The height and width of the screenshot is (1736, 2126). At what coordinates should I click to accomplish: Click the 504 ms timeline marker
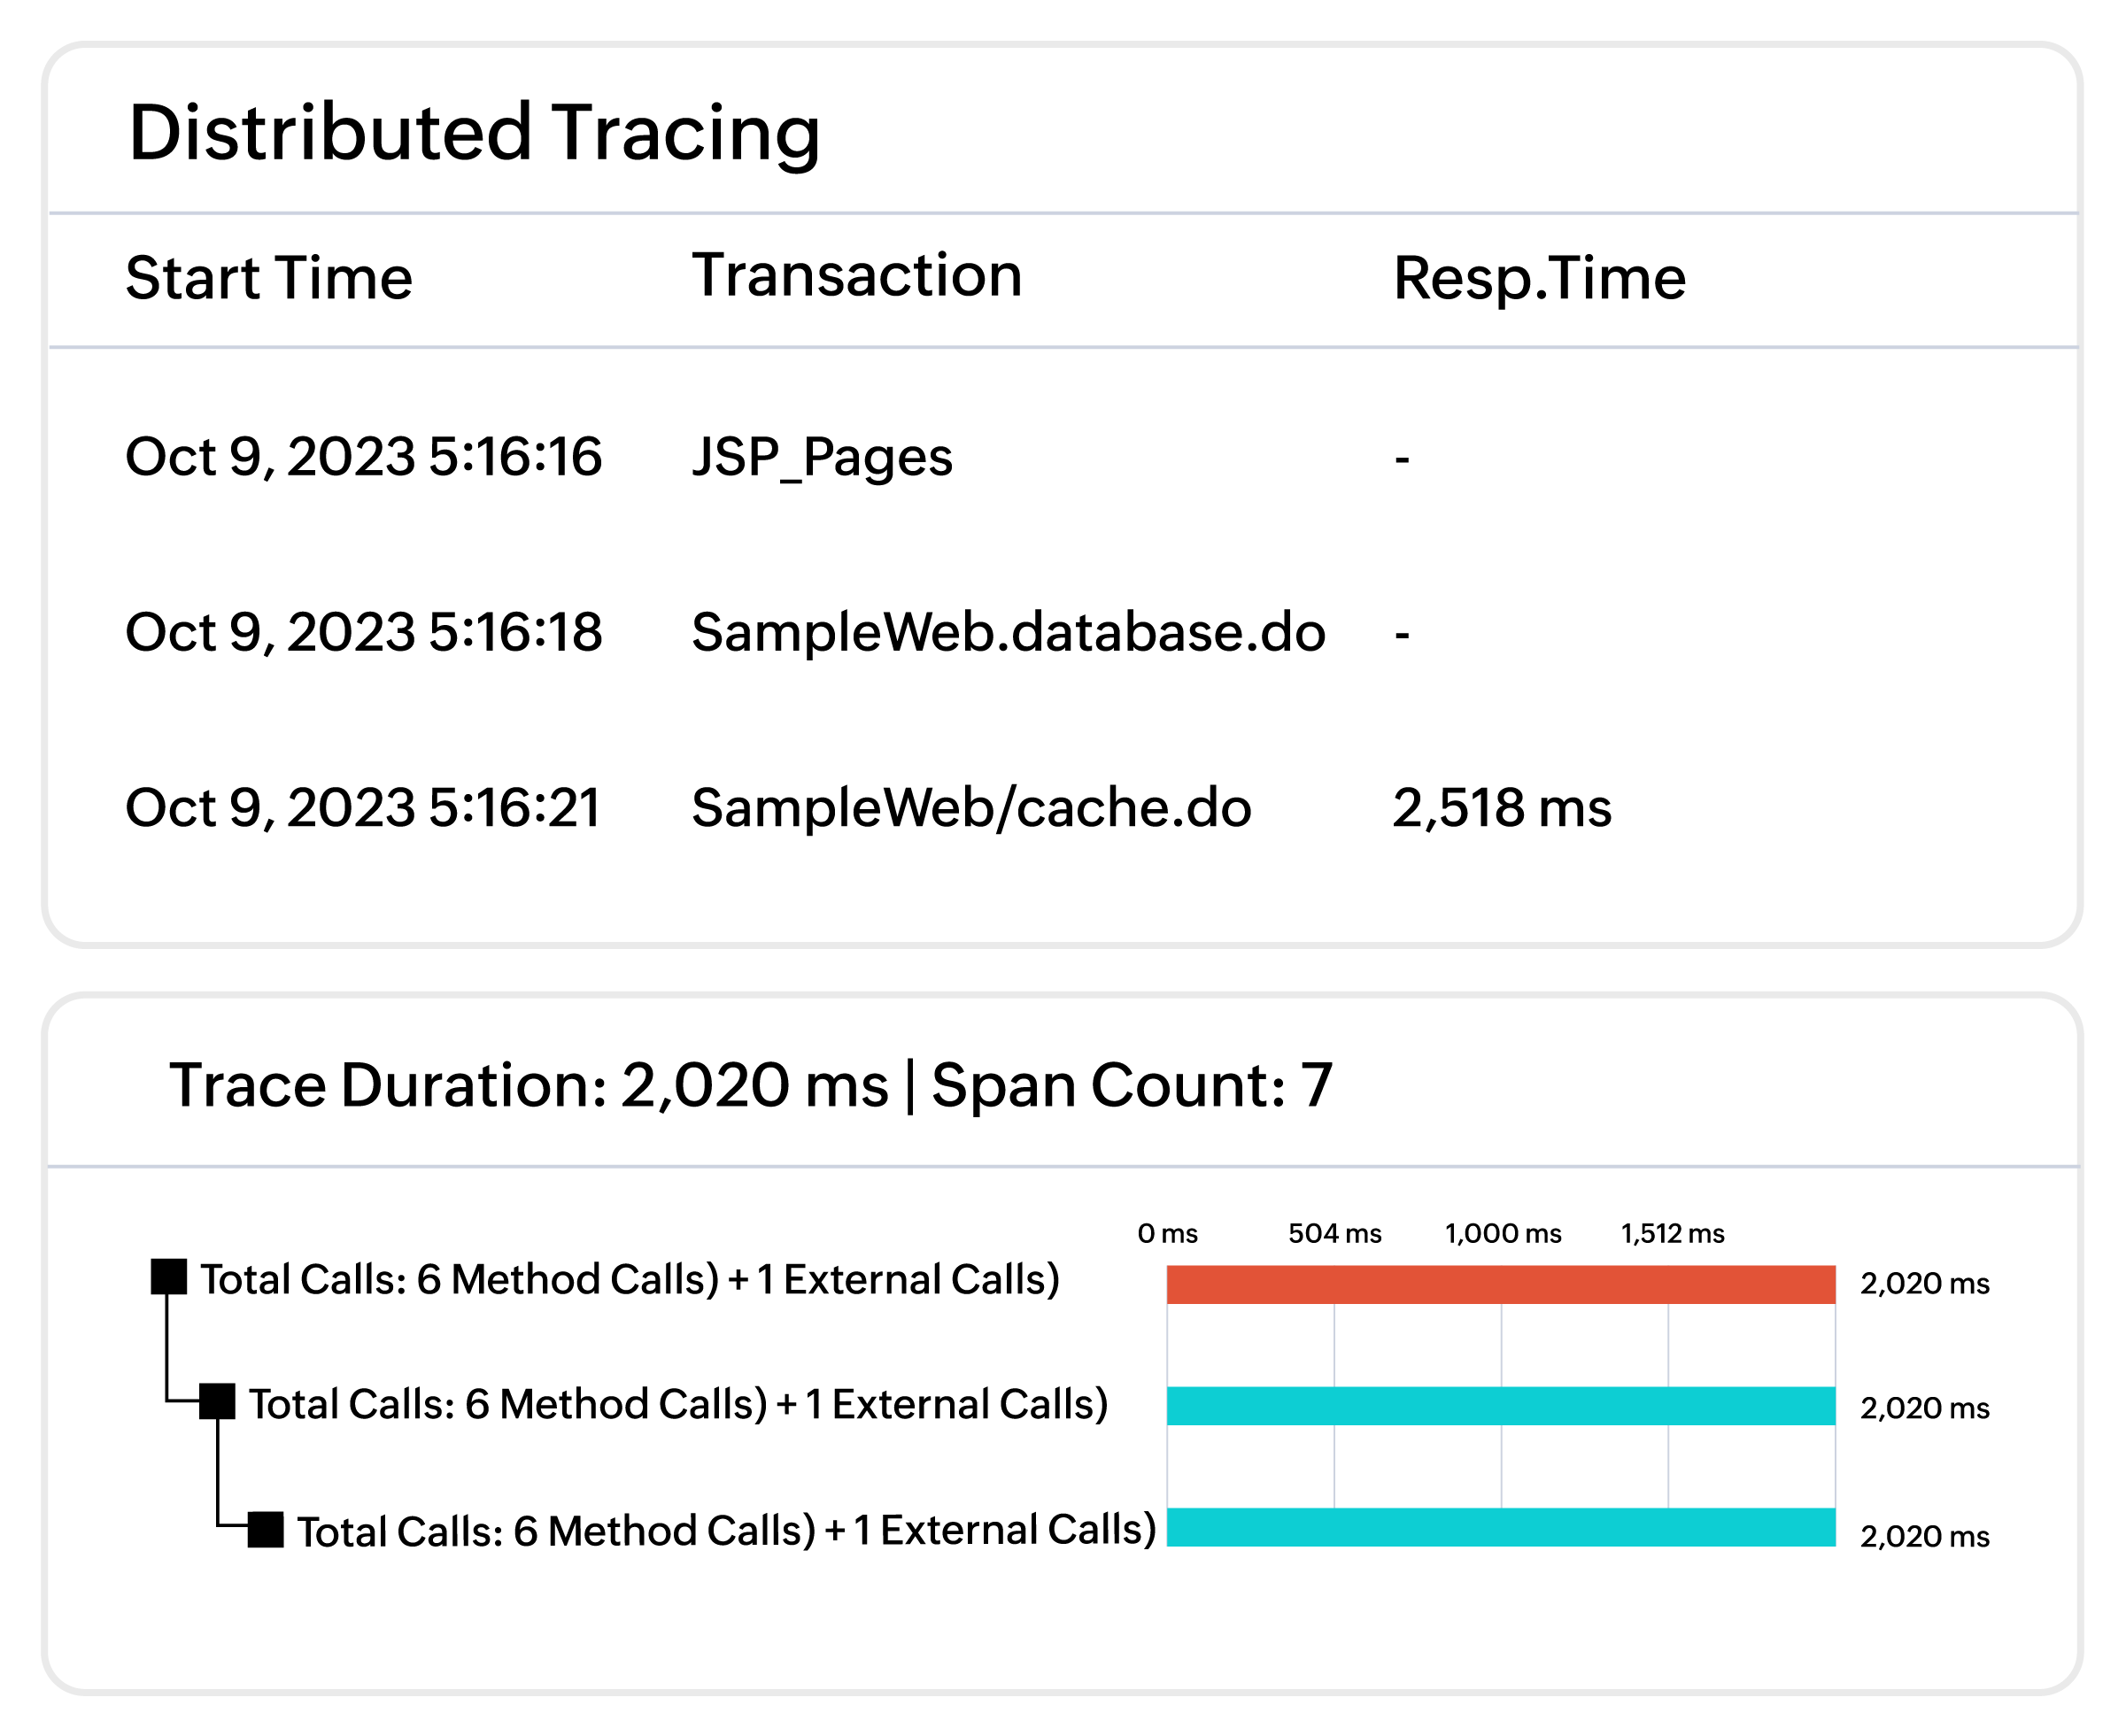click(1334, 1233)
